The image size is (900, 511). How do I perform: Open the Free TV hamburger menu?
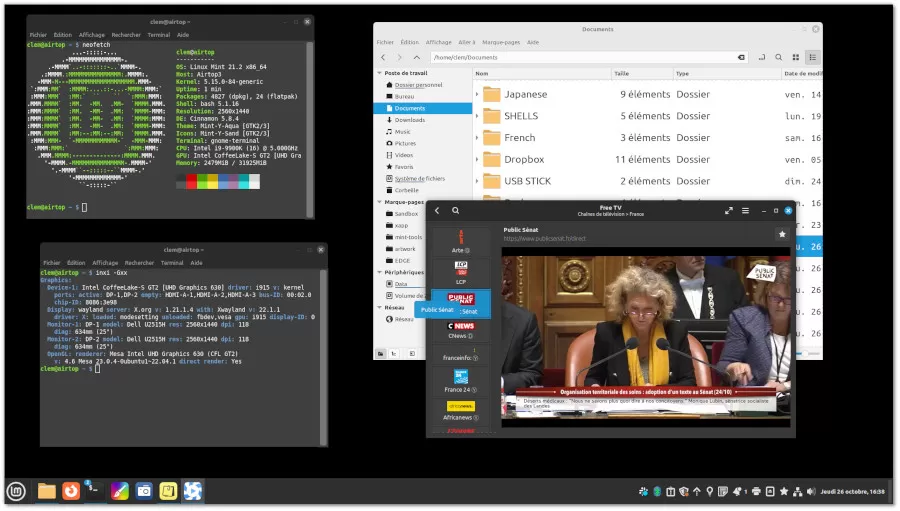pyautogui.click(x=746, y=211)
